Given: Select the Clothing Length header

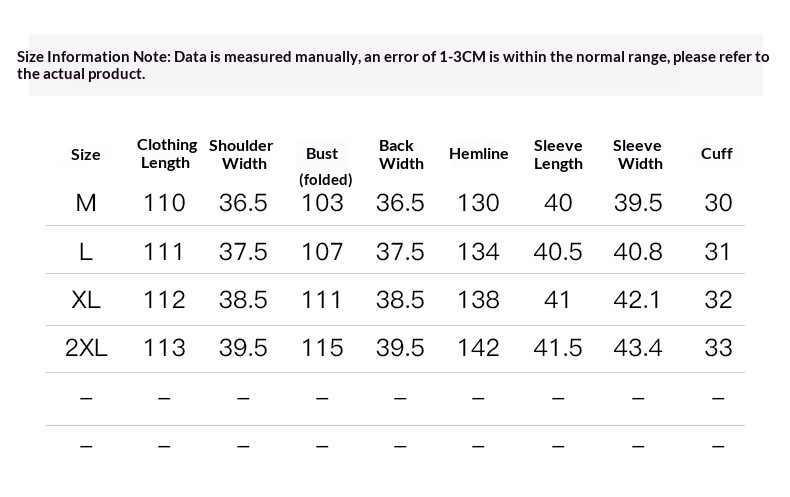Looking at the screenshot, I should pyautogui.click(x=167, y=154).
